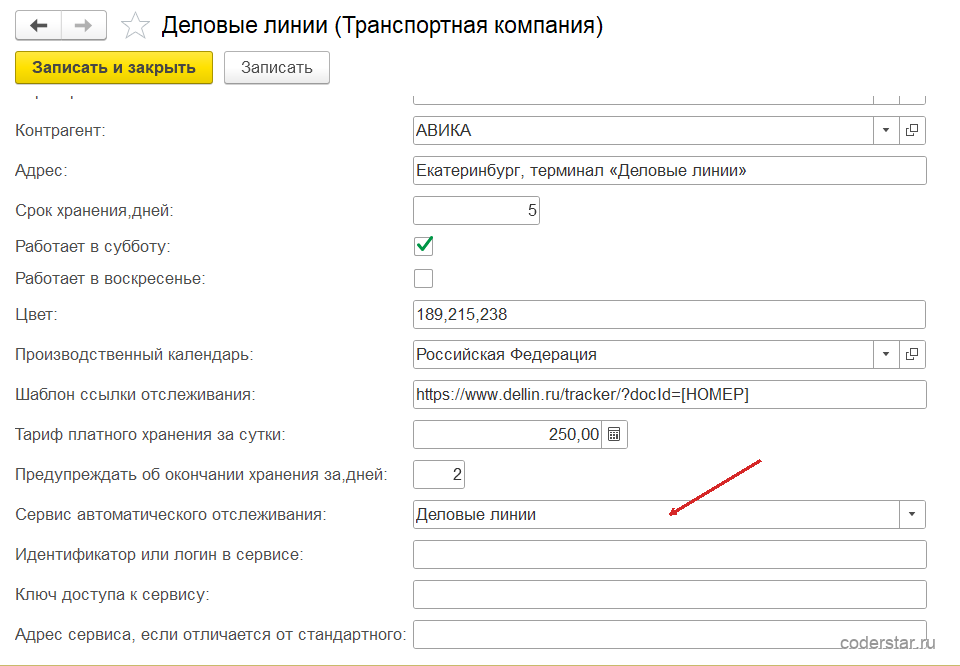The image size is (960, 666).
Task: Click the Деловые линии tracking service field
Action: click(x=656, y=515)
